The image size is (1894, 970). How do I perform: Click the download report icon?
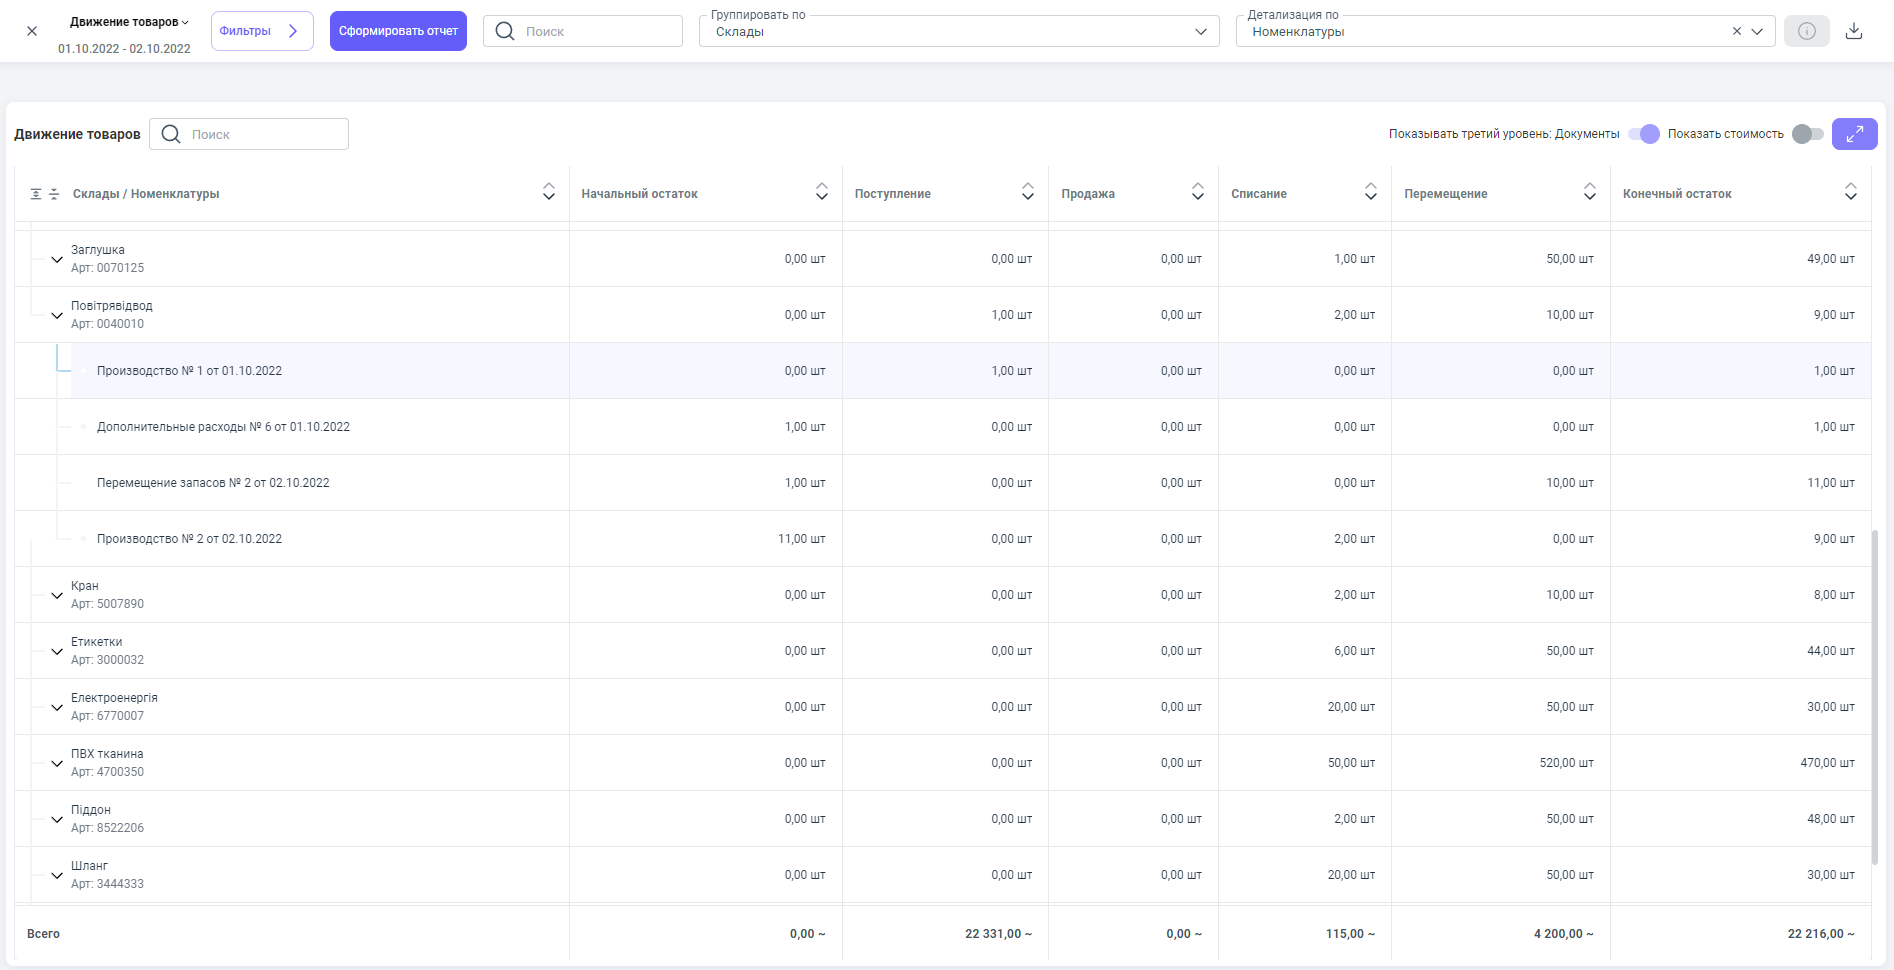pos(1854,31)
